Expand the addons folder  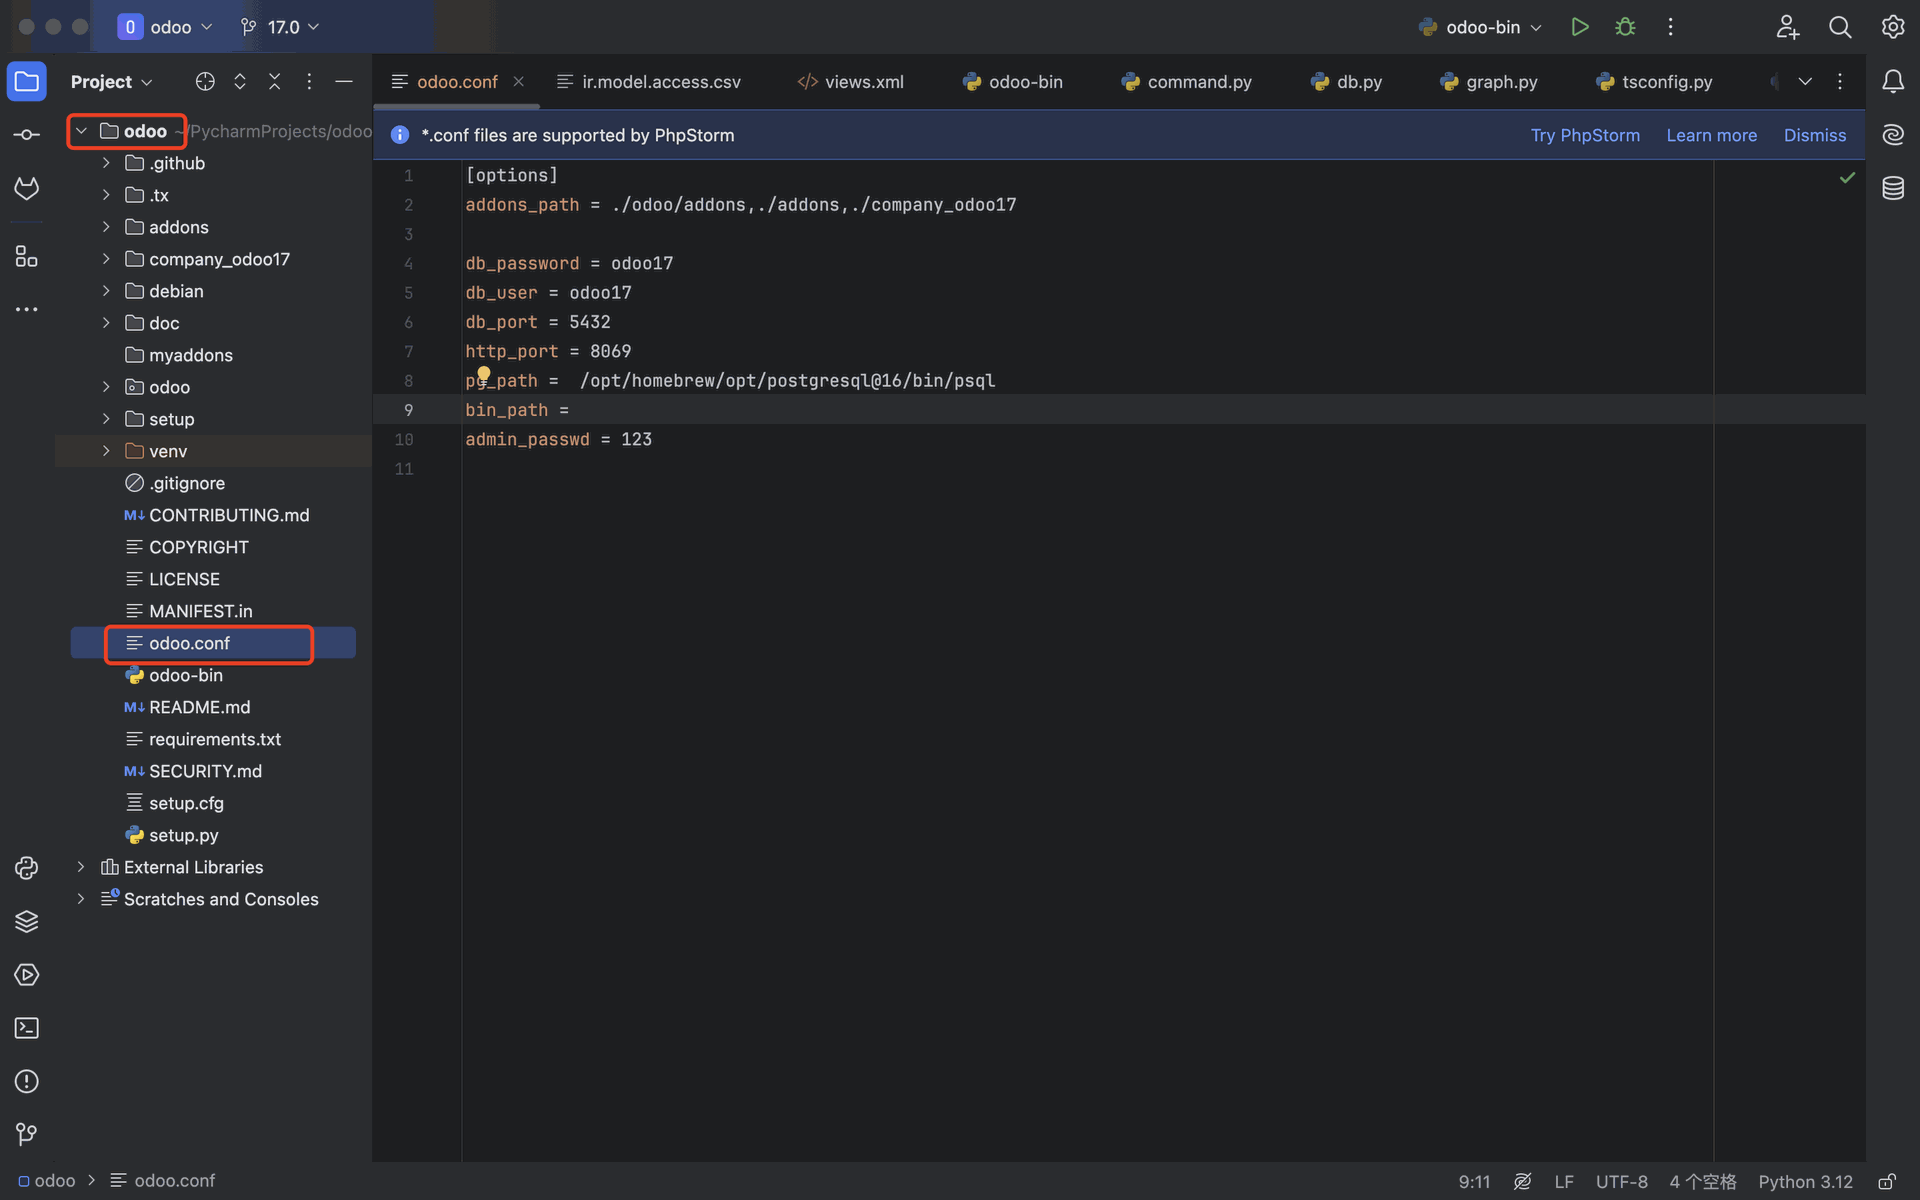click(106, 227)
